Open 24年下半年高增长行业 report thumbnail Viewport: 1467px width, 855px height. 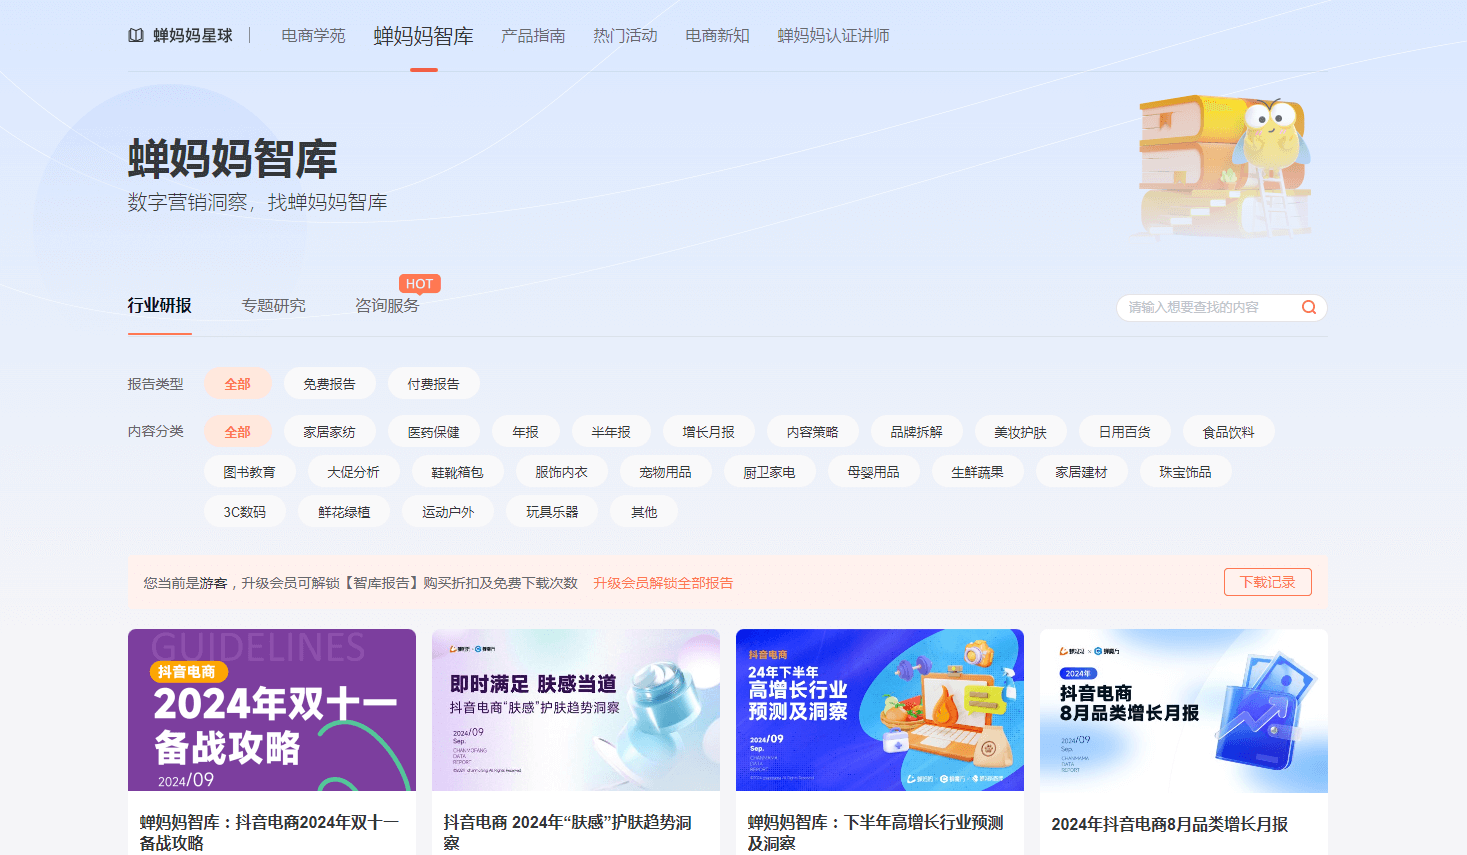tap(880, 710)
